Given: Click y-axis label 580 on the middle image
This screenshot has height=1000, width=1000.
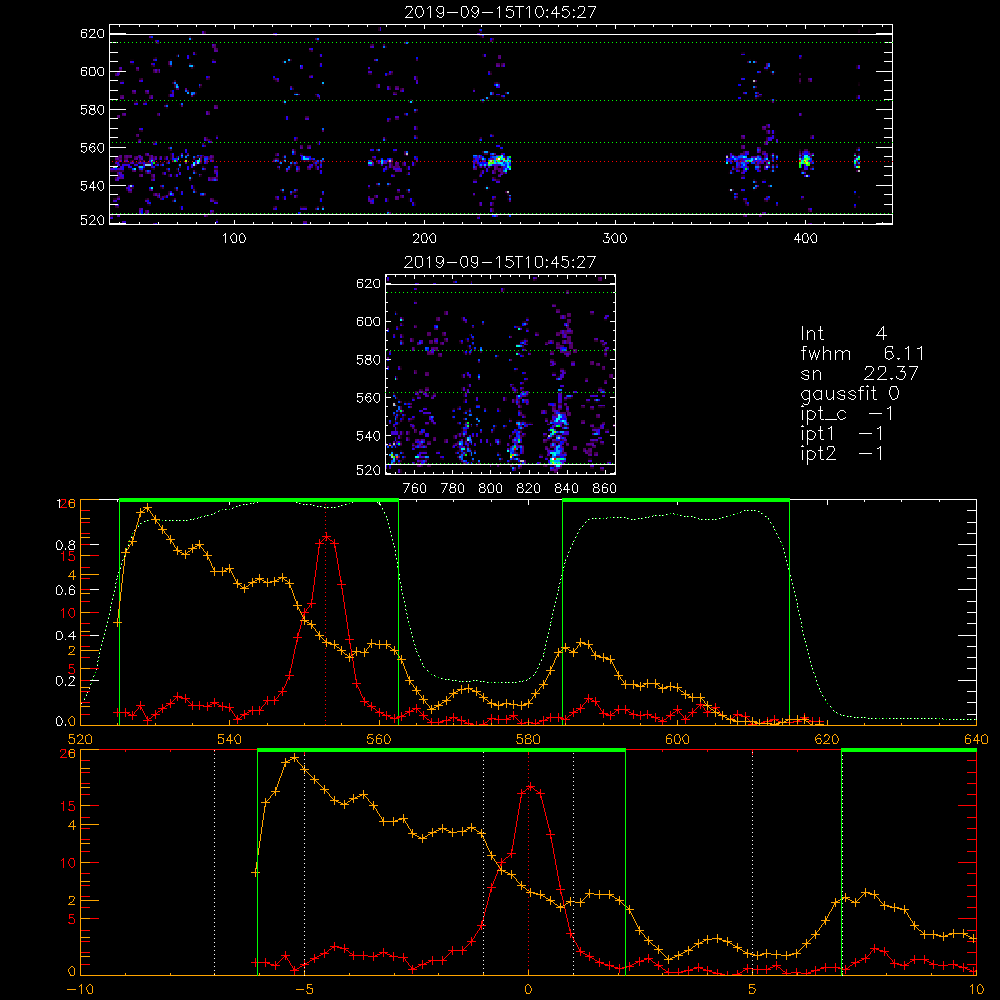Looking at the screenshot, I should pyautogui.click(x=368, y=360).
